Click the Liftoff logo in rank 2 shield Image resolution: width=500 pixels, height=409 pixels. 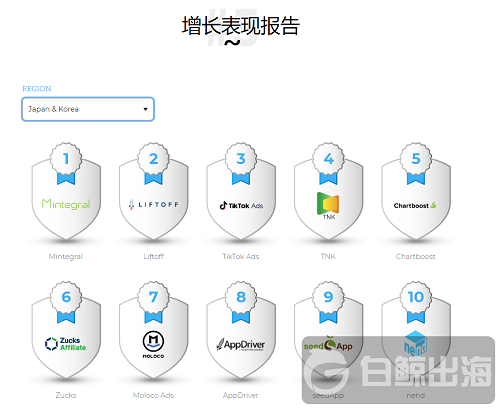click(153, 204)
